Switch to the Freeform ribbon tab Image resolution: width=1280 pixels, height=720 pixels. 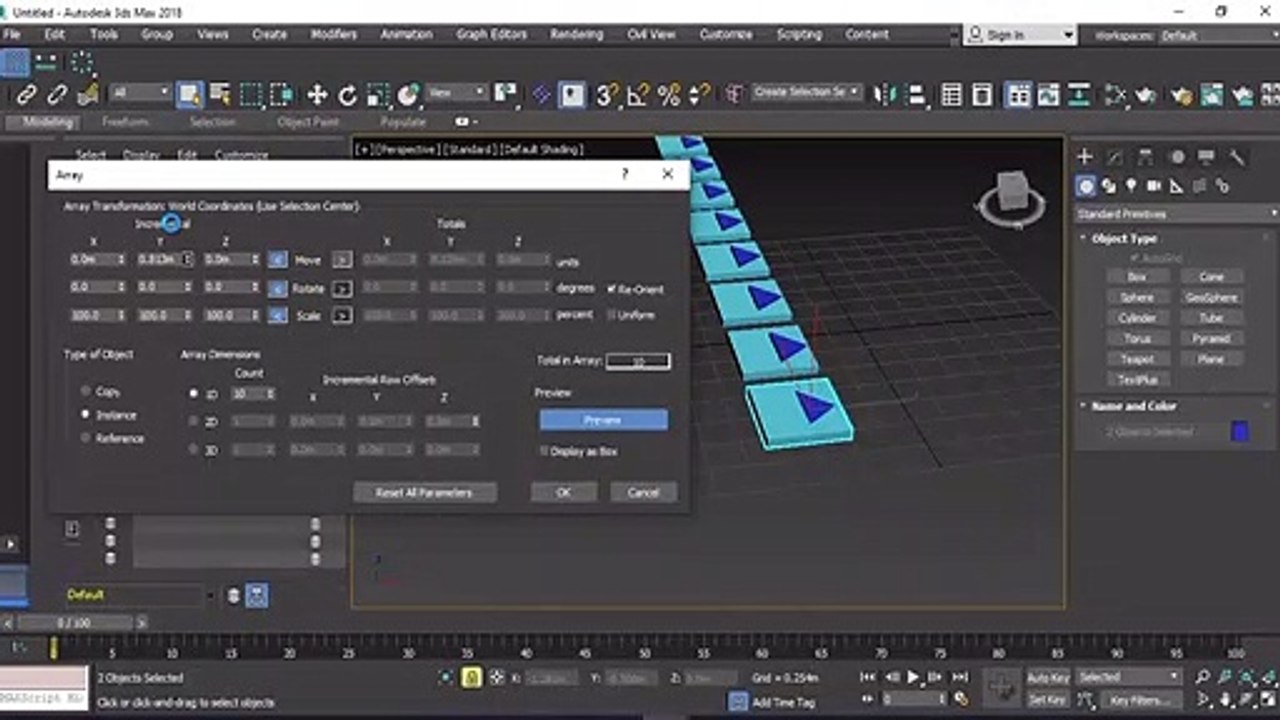125,122
